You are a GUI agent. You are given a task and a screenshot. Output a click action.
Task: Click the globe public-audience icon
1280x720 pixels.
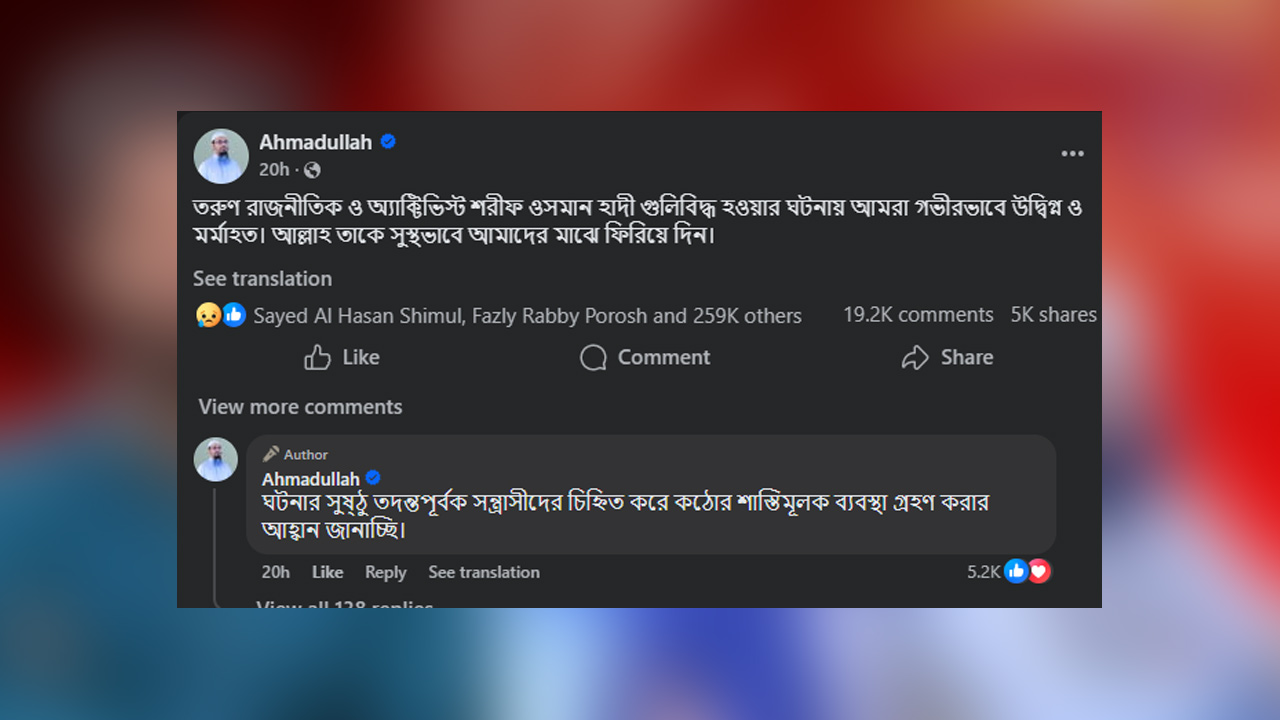[x=312, y=170]
